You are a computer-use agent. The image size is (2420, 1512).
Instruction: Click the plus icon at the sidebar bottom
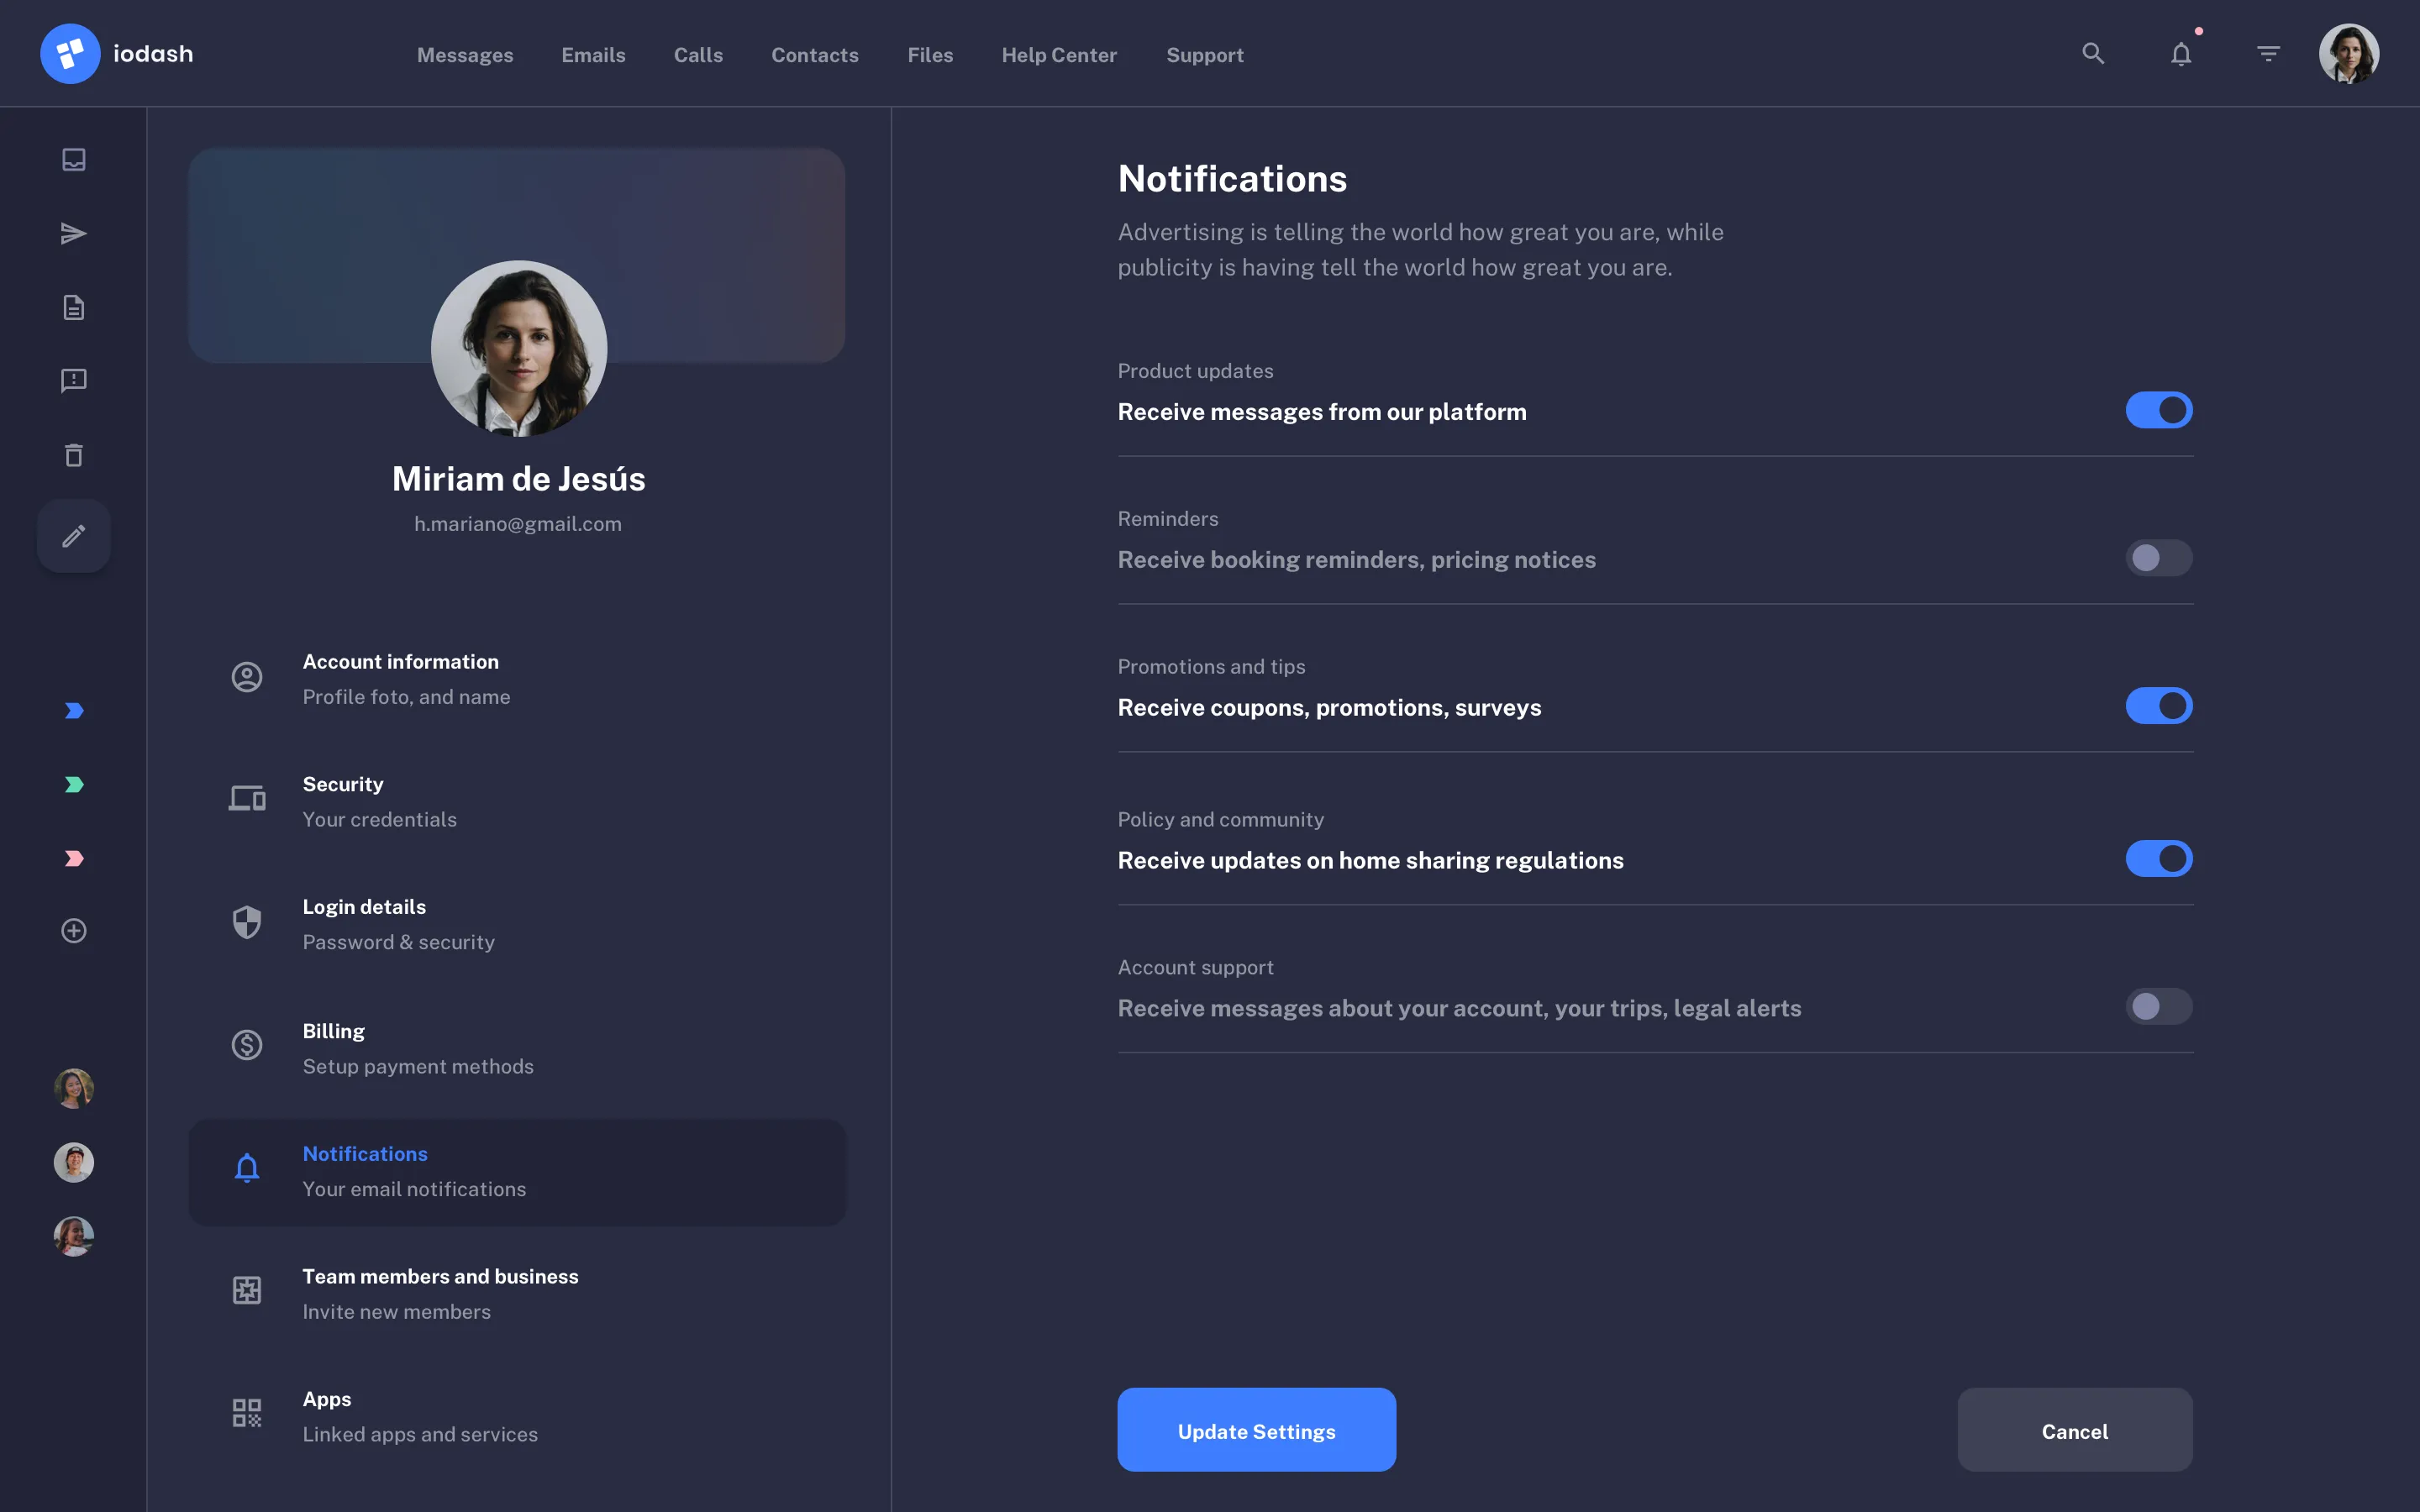pyautogui.click(x=73, y=930)
